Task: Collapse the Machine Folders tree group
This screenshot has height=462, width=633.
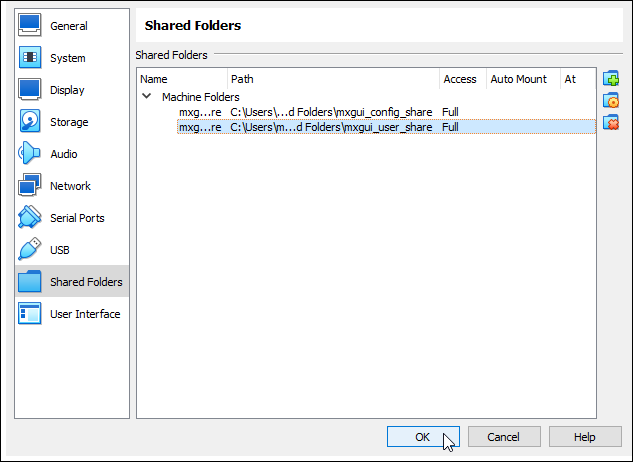Action: pyautogui.click(x=147, y=97)
